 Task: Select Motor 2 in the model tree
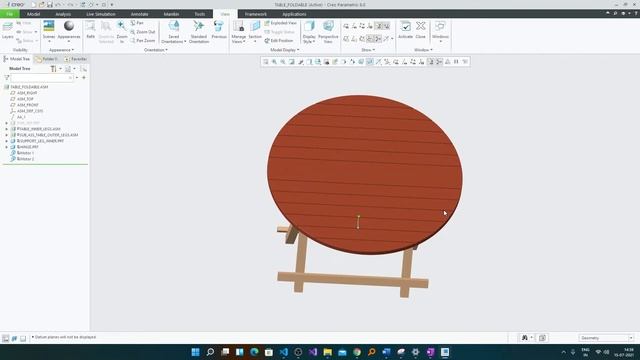pos(22,159)
